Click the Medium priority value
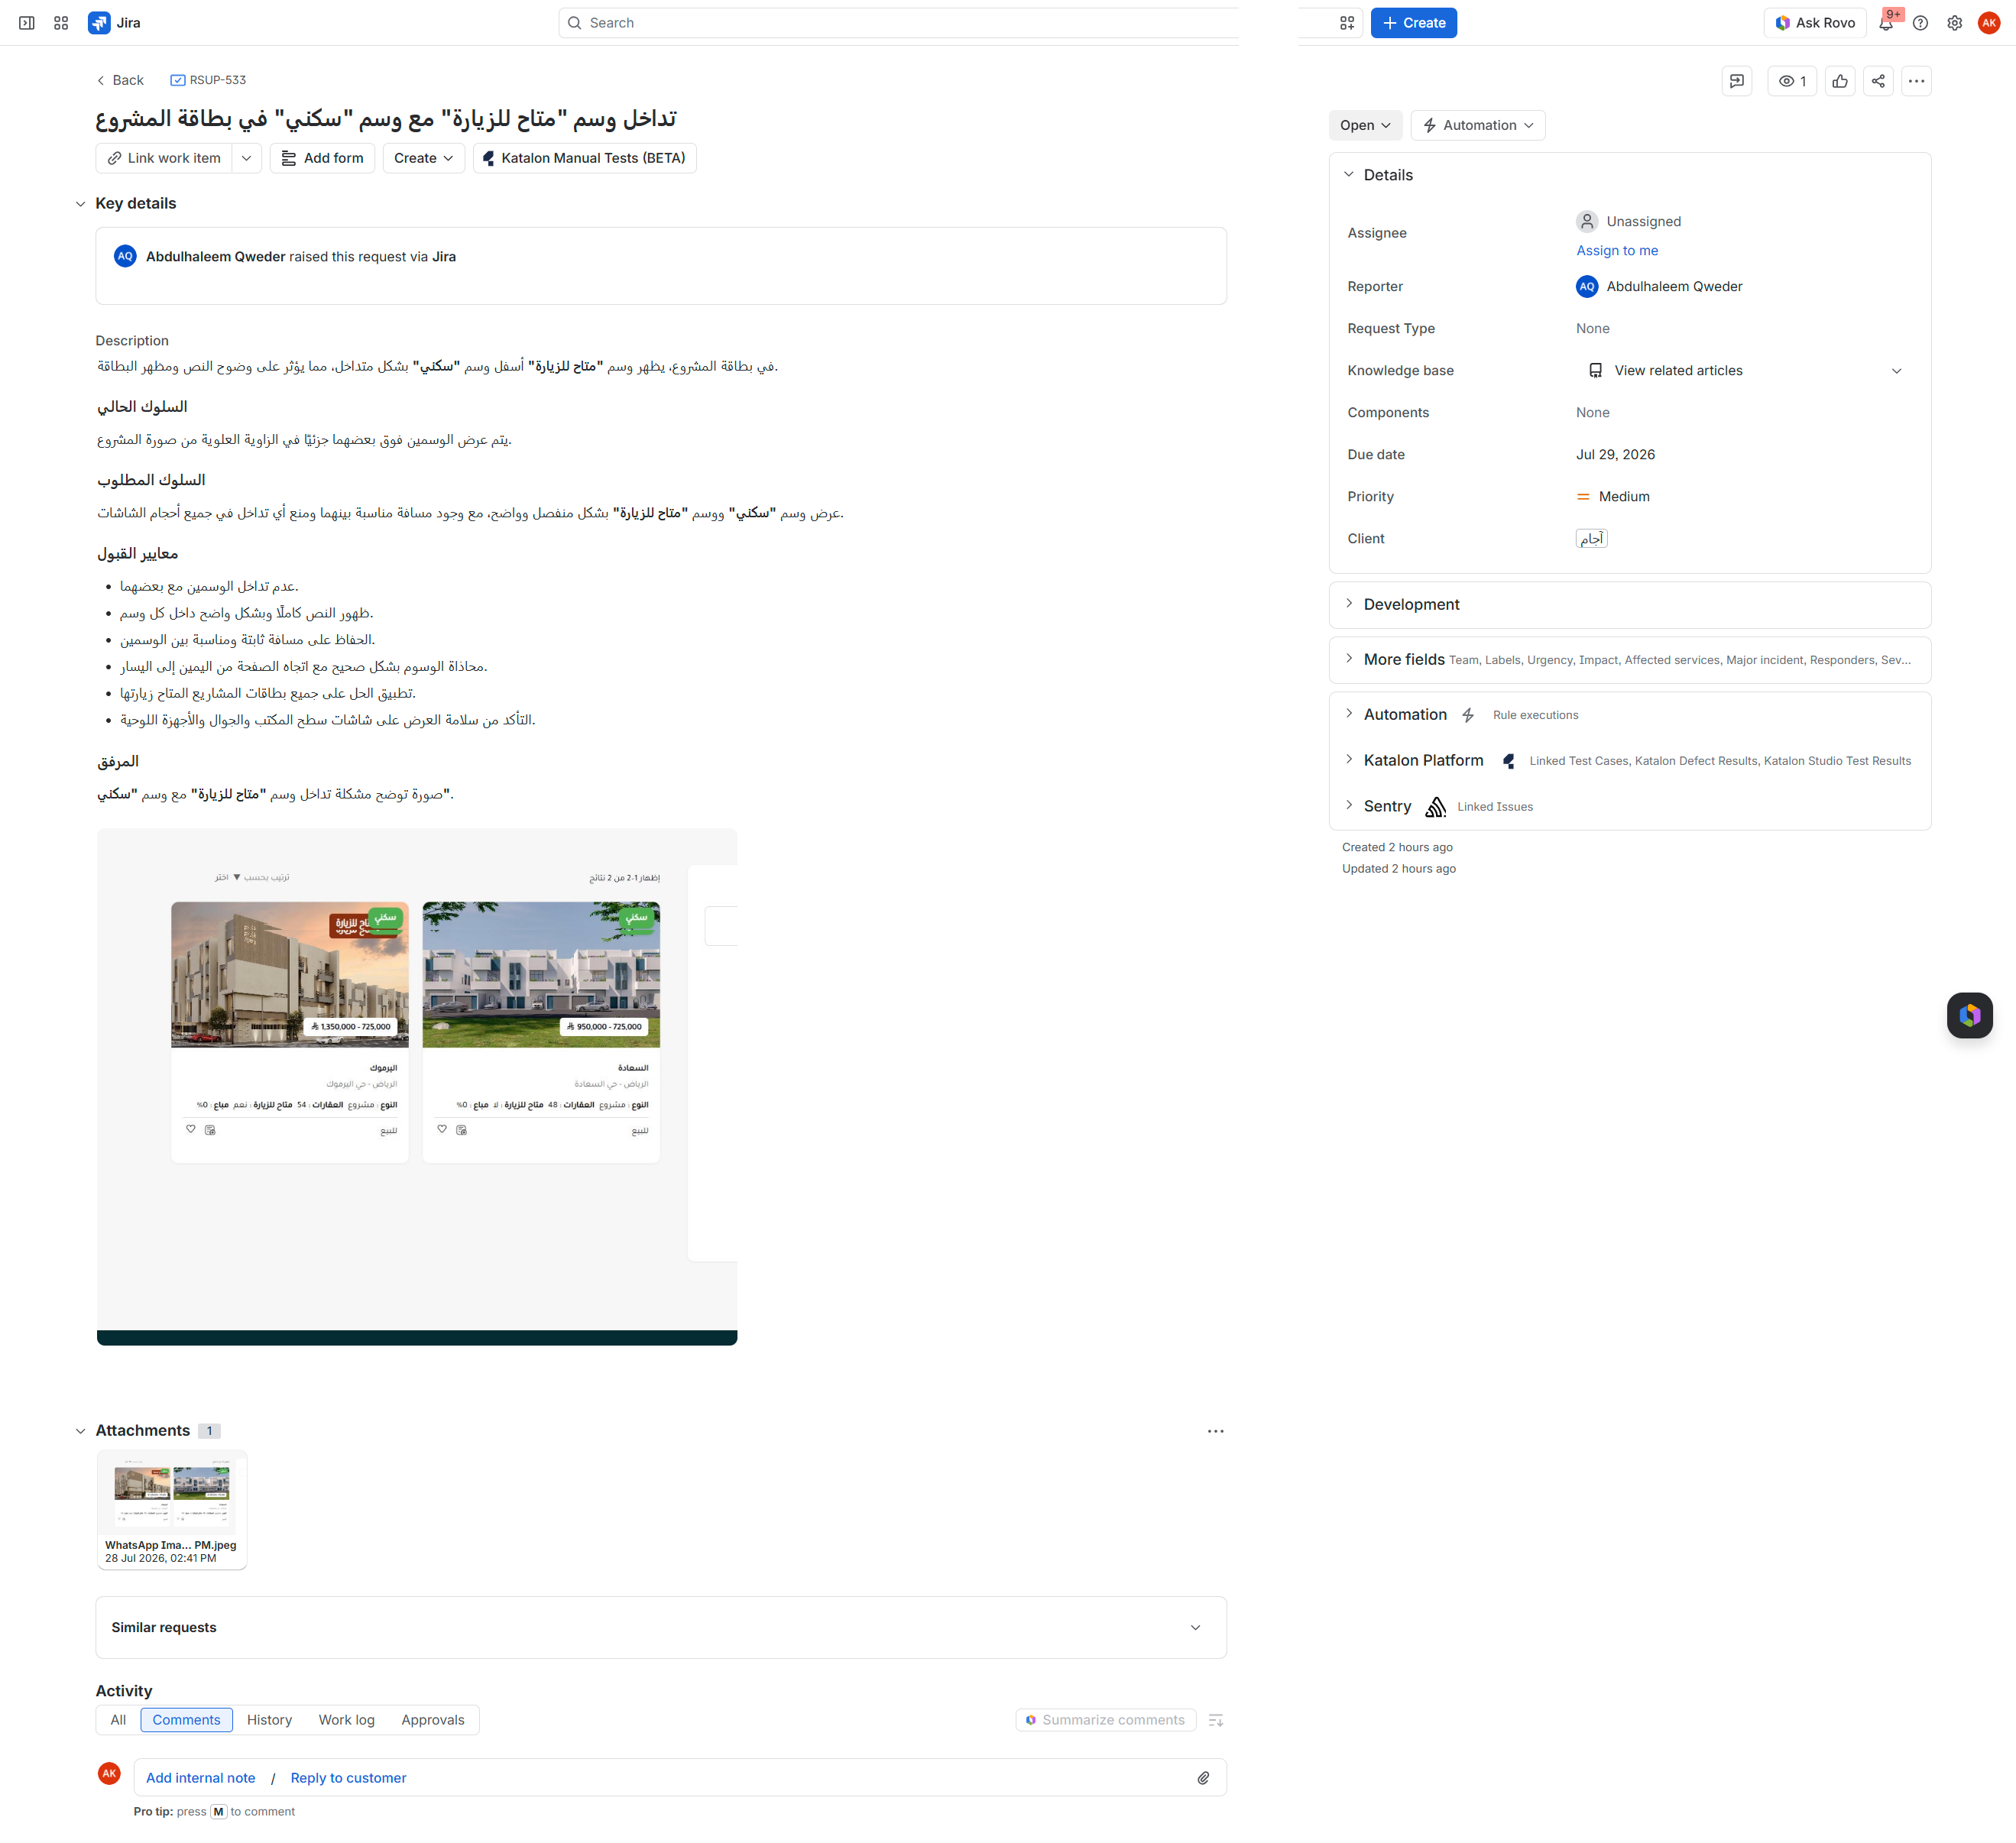Viewport: 2016px width, 1843px height. click(x=1613, y=497)
